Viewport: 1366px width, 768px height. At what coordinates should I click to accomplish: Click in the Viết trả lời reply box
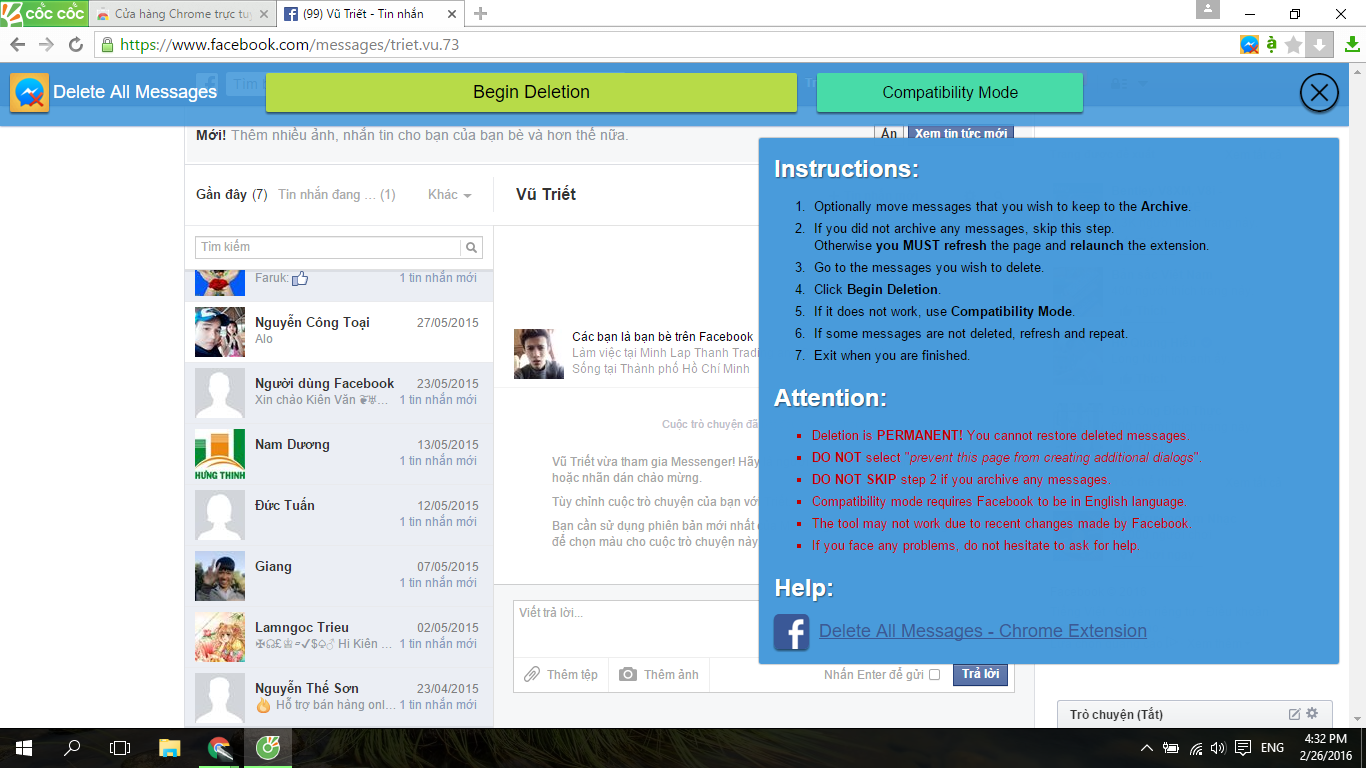pos(636,628)
